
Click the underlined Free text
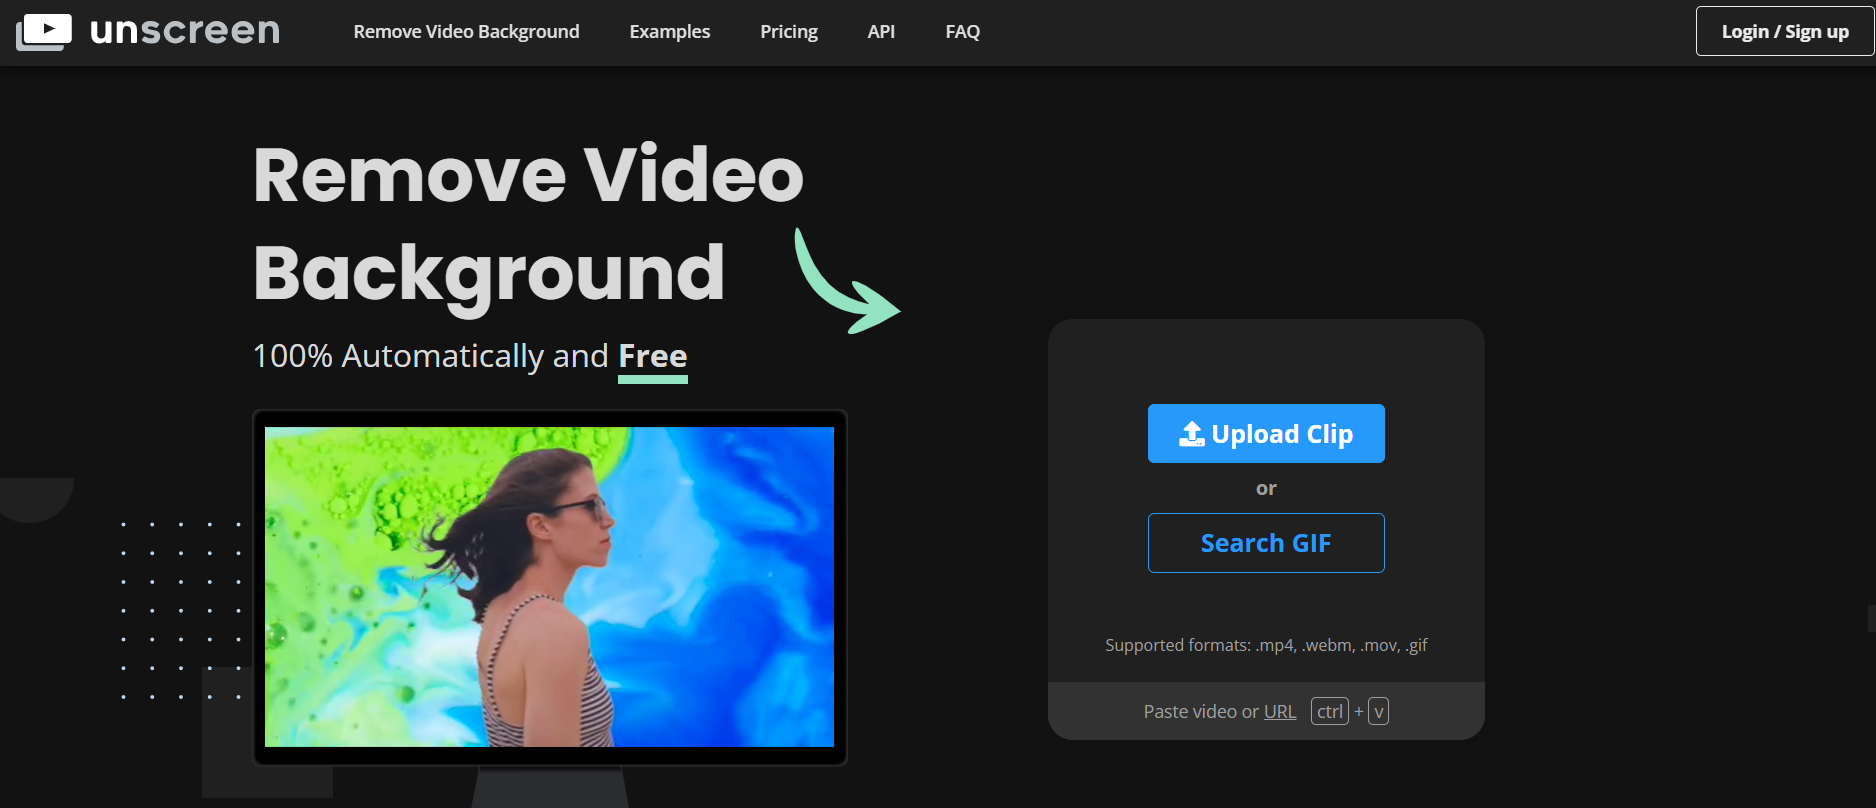click(x=652, y=357)
